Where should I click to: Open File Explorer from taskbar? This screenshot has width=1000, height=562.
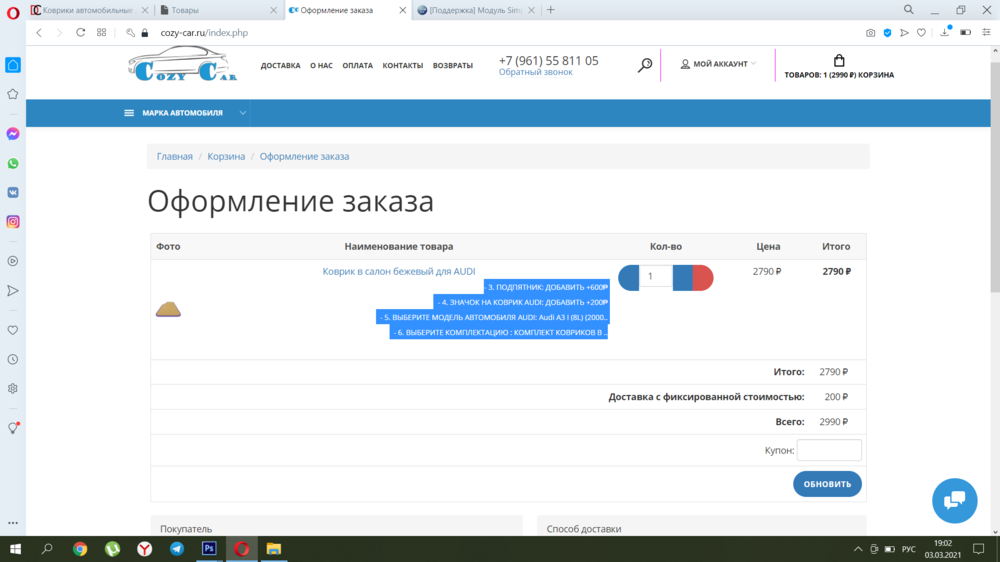pos(274,549)
